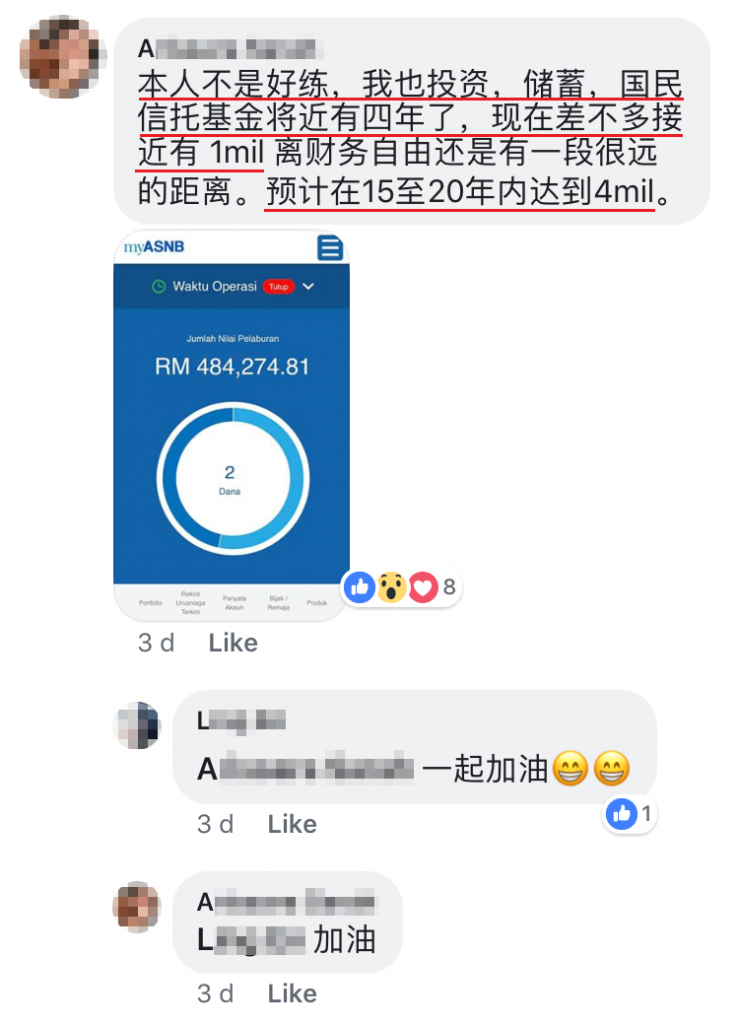The image size is (738, 1024).
Task: Click the red Tutup status badge
Action: pyautogui.click(x=279, y=287)
